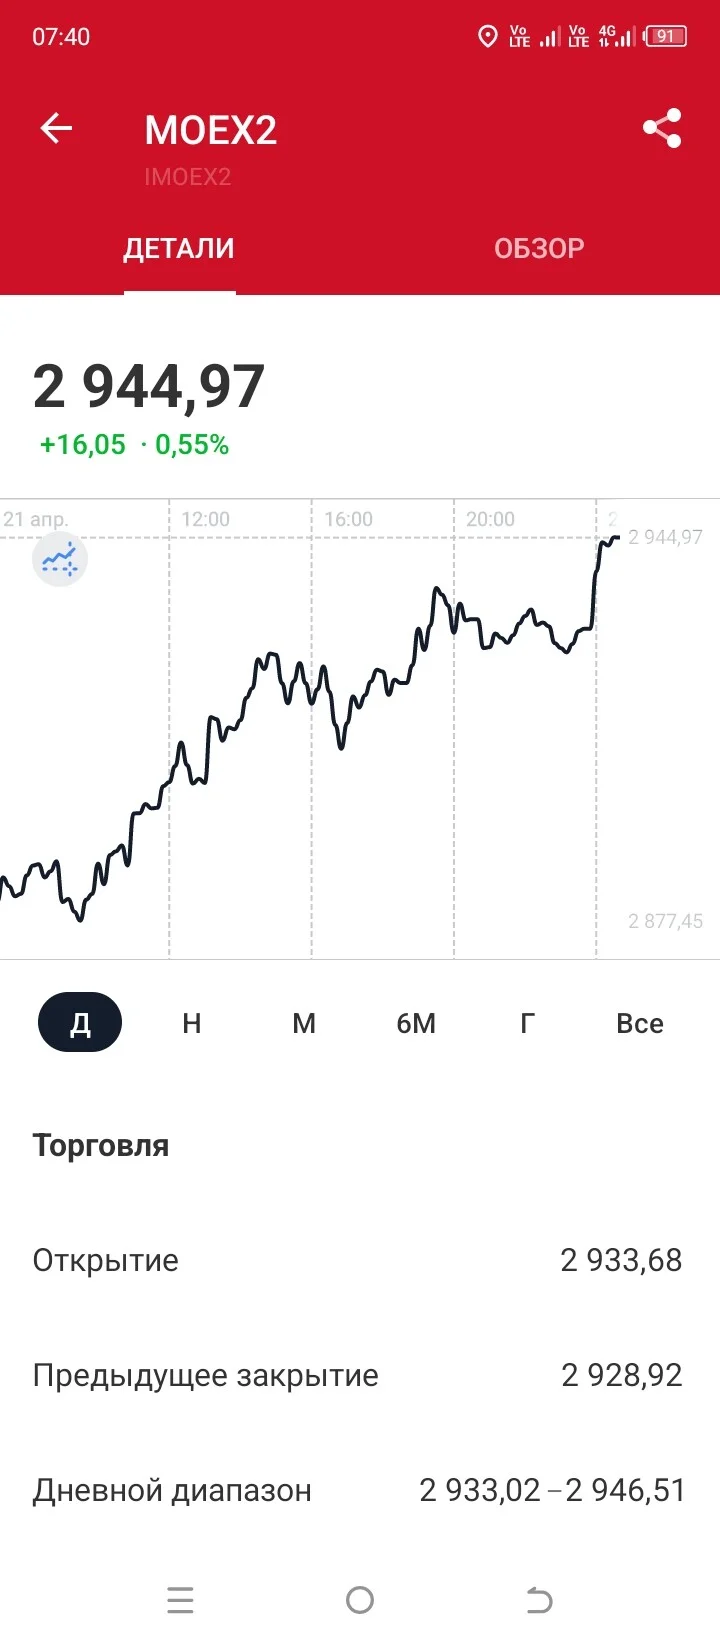Tap the back arrow icon
The height and width of the screenshot is (1640, 720).
click(56, 128)
